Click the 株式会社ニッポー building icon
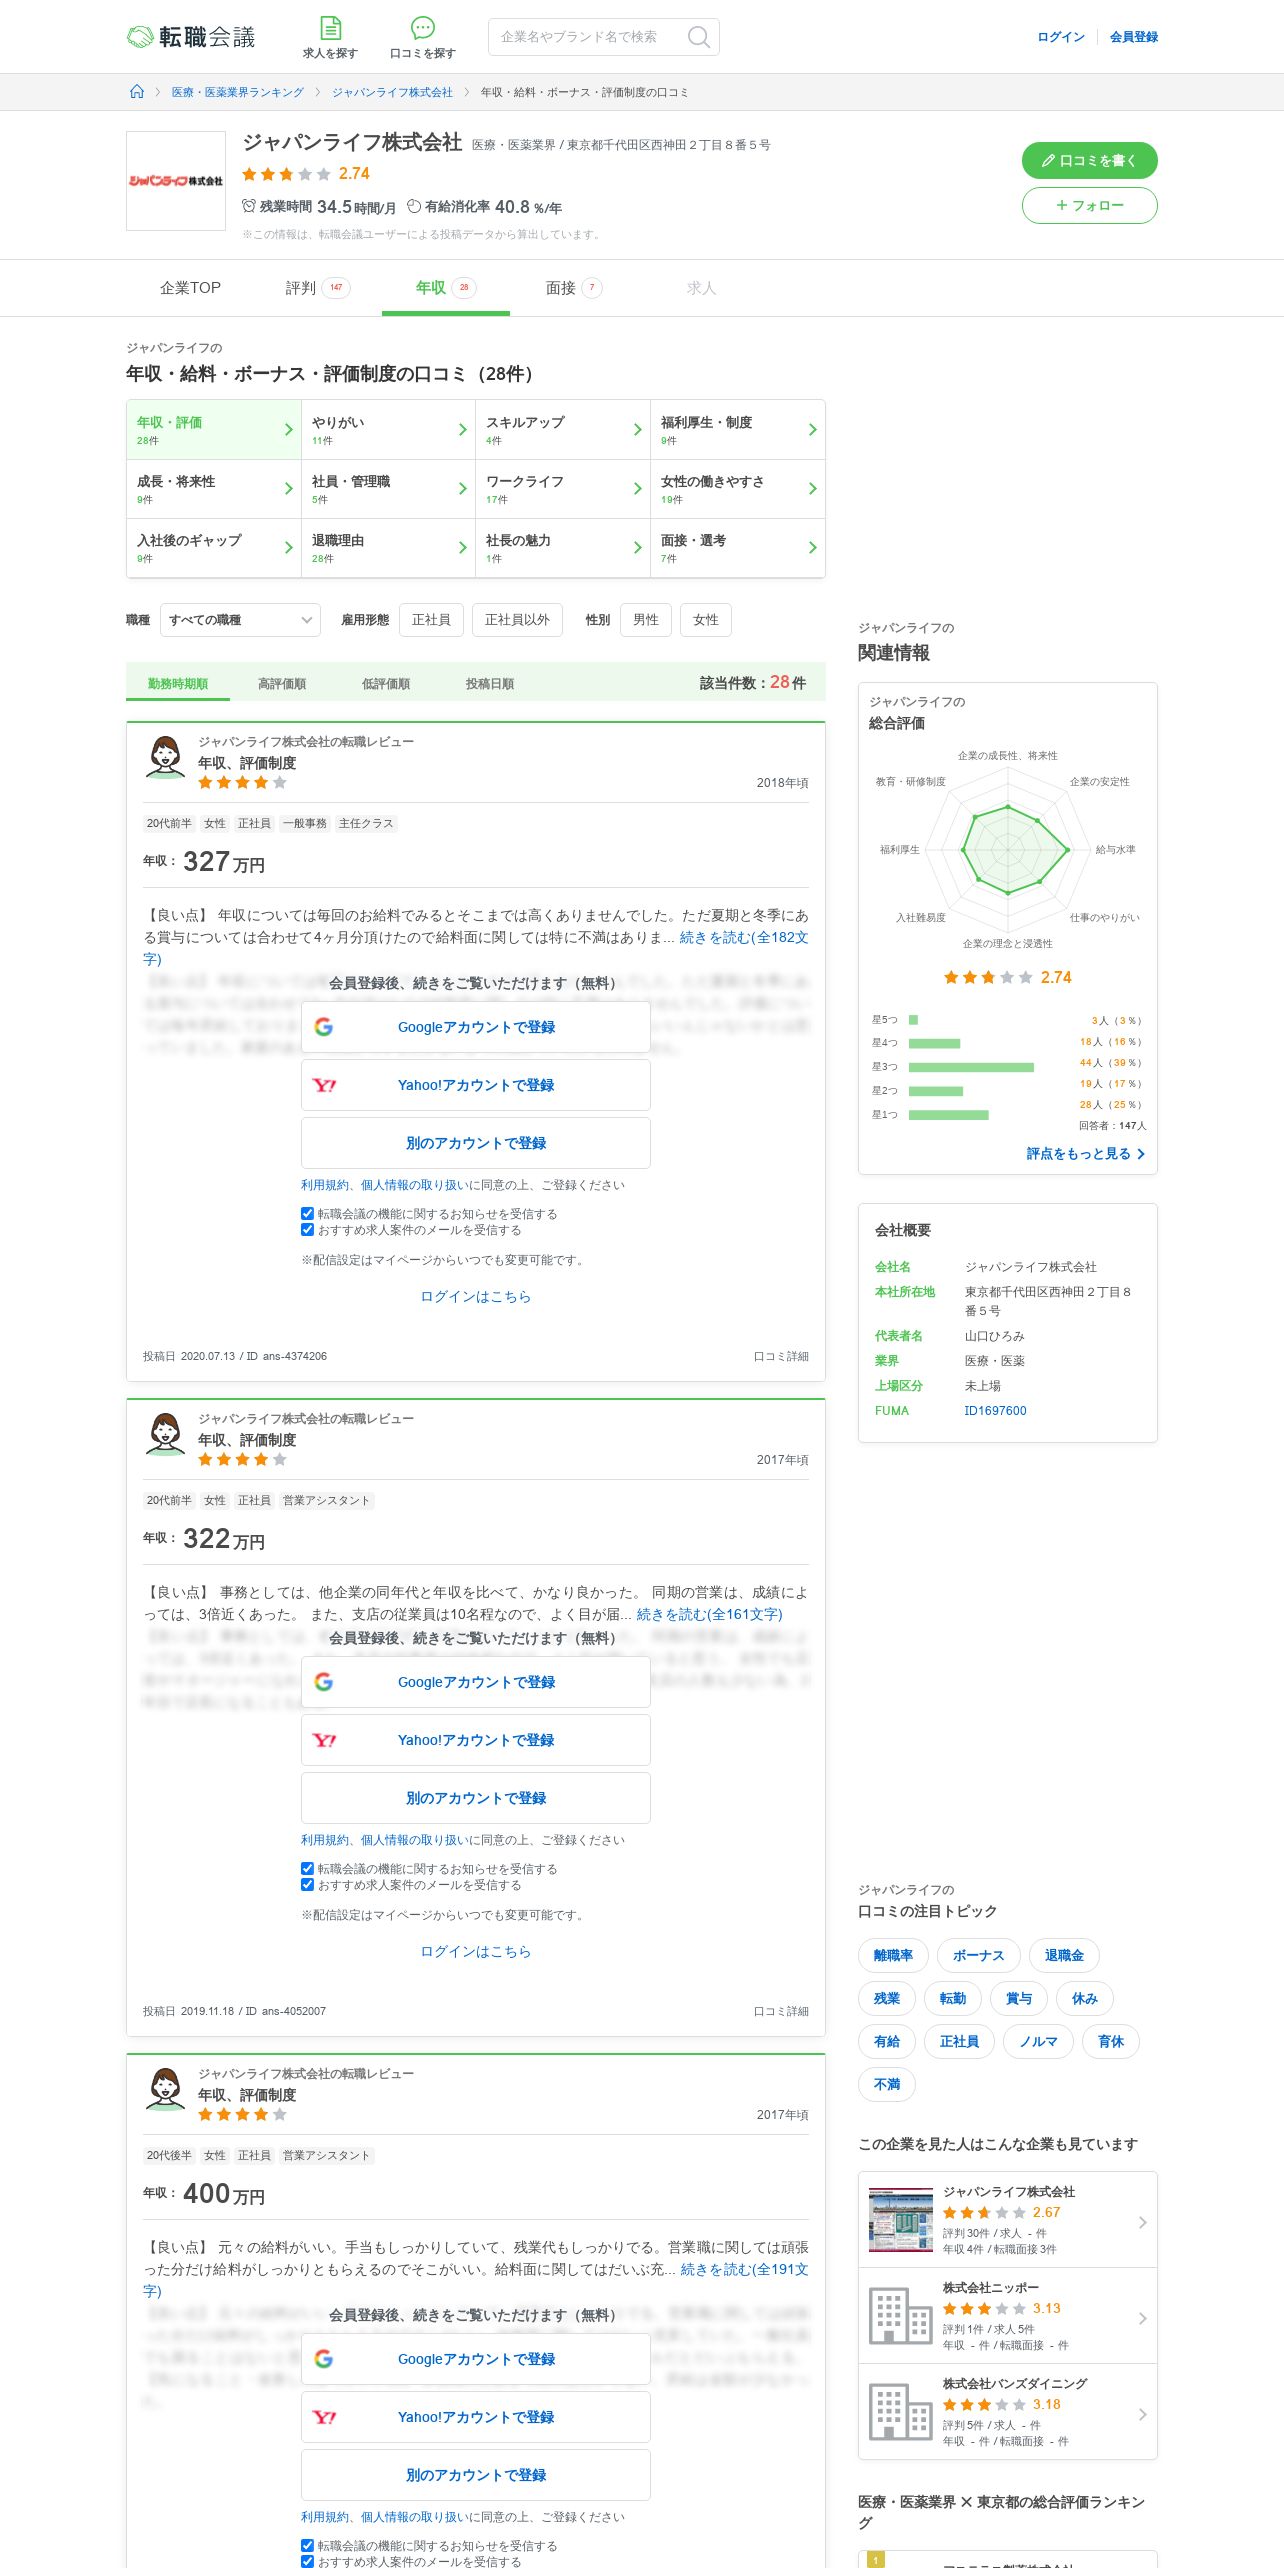 tap(900, 2316)
